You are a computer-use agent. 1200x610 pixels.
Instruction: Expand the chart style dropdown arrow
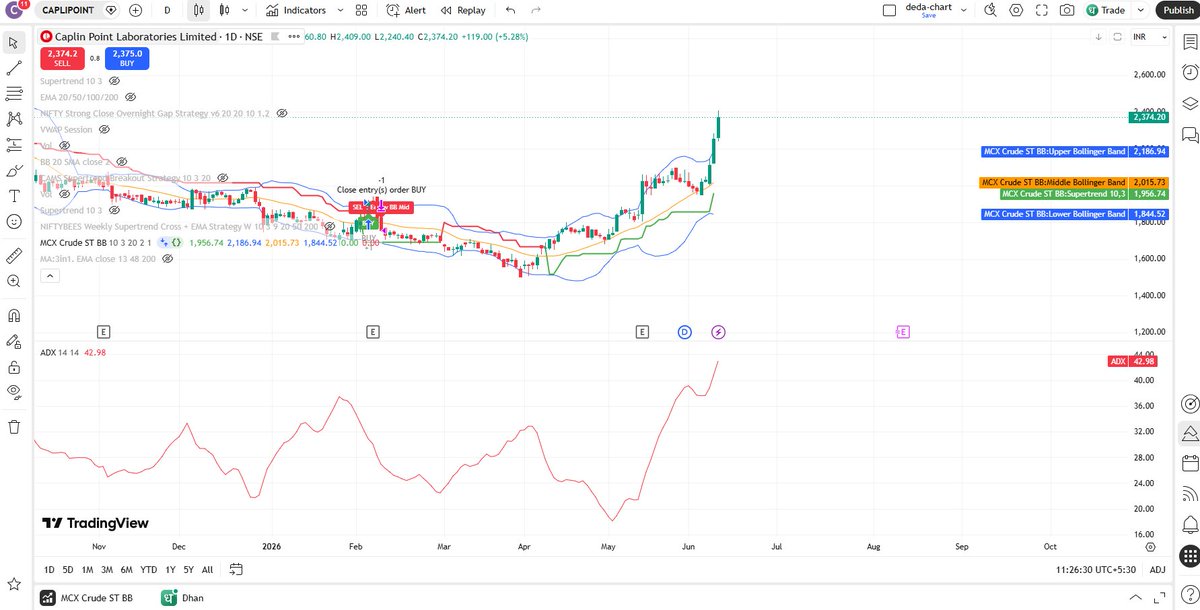pos(247,10)
